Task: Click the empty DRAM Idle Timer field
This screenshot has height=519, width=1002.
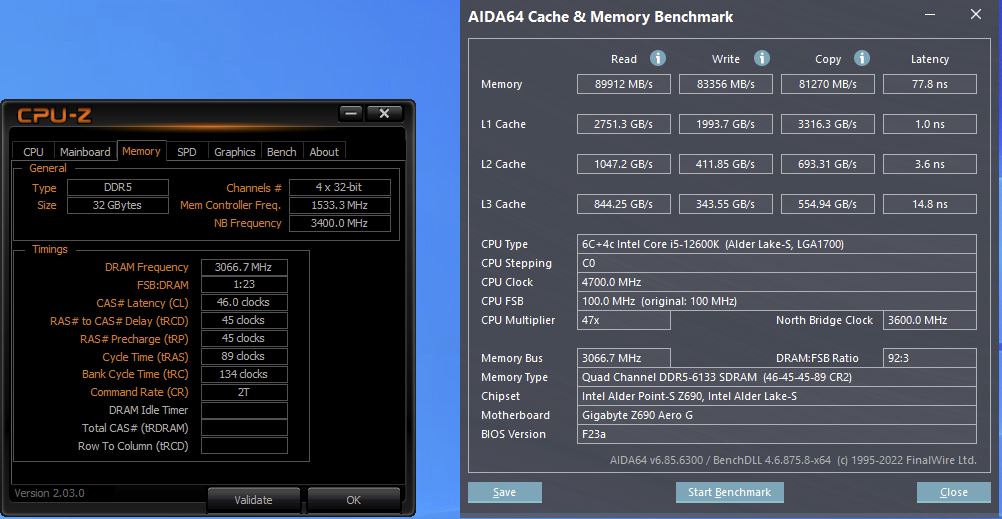Action: coord(244,410)
